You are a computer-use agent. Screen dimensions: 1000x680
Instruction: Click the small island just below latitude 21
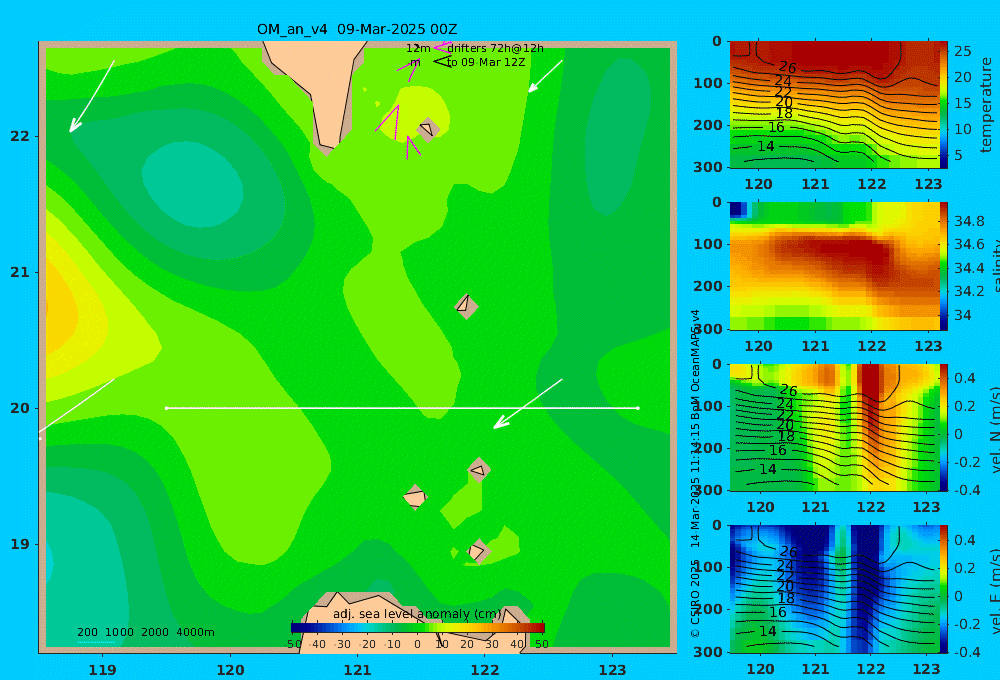point(466,306)
